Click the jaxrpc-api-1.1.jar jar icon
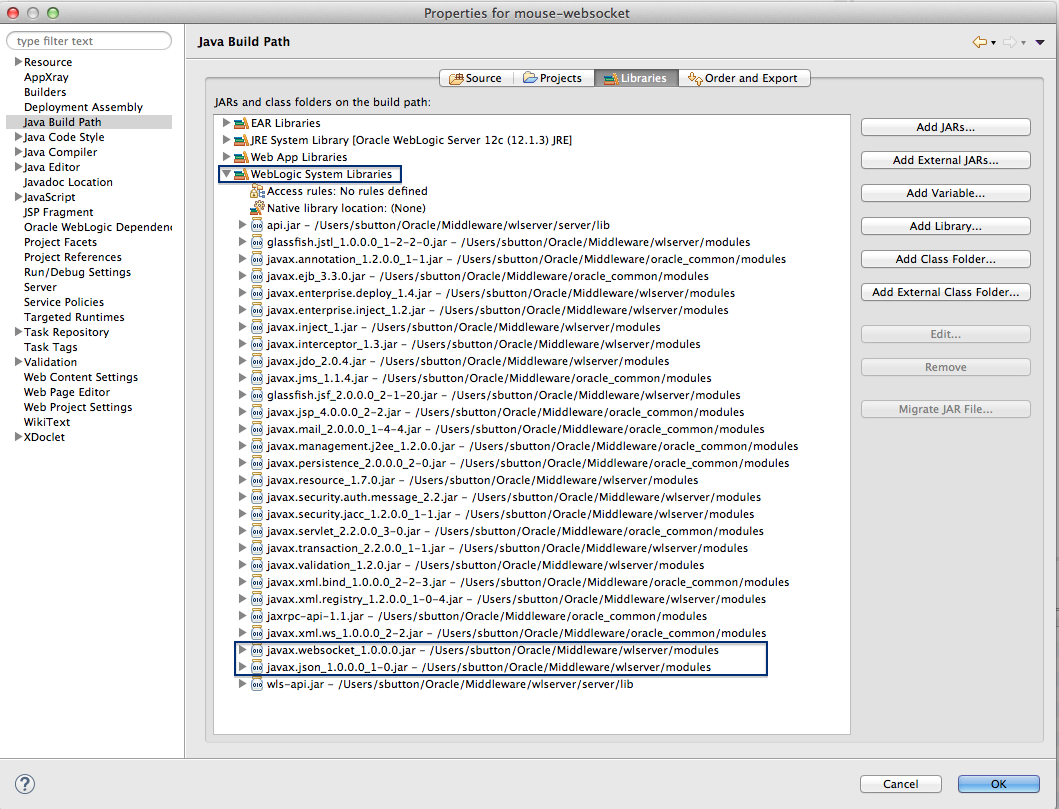Screen dimensions: 1059x809 (x=257, y=617)
